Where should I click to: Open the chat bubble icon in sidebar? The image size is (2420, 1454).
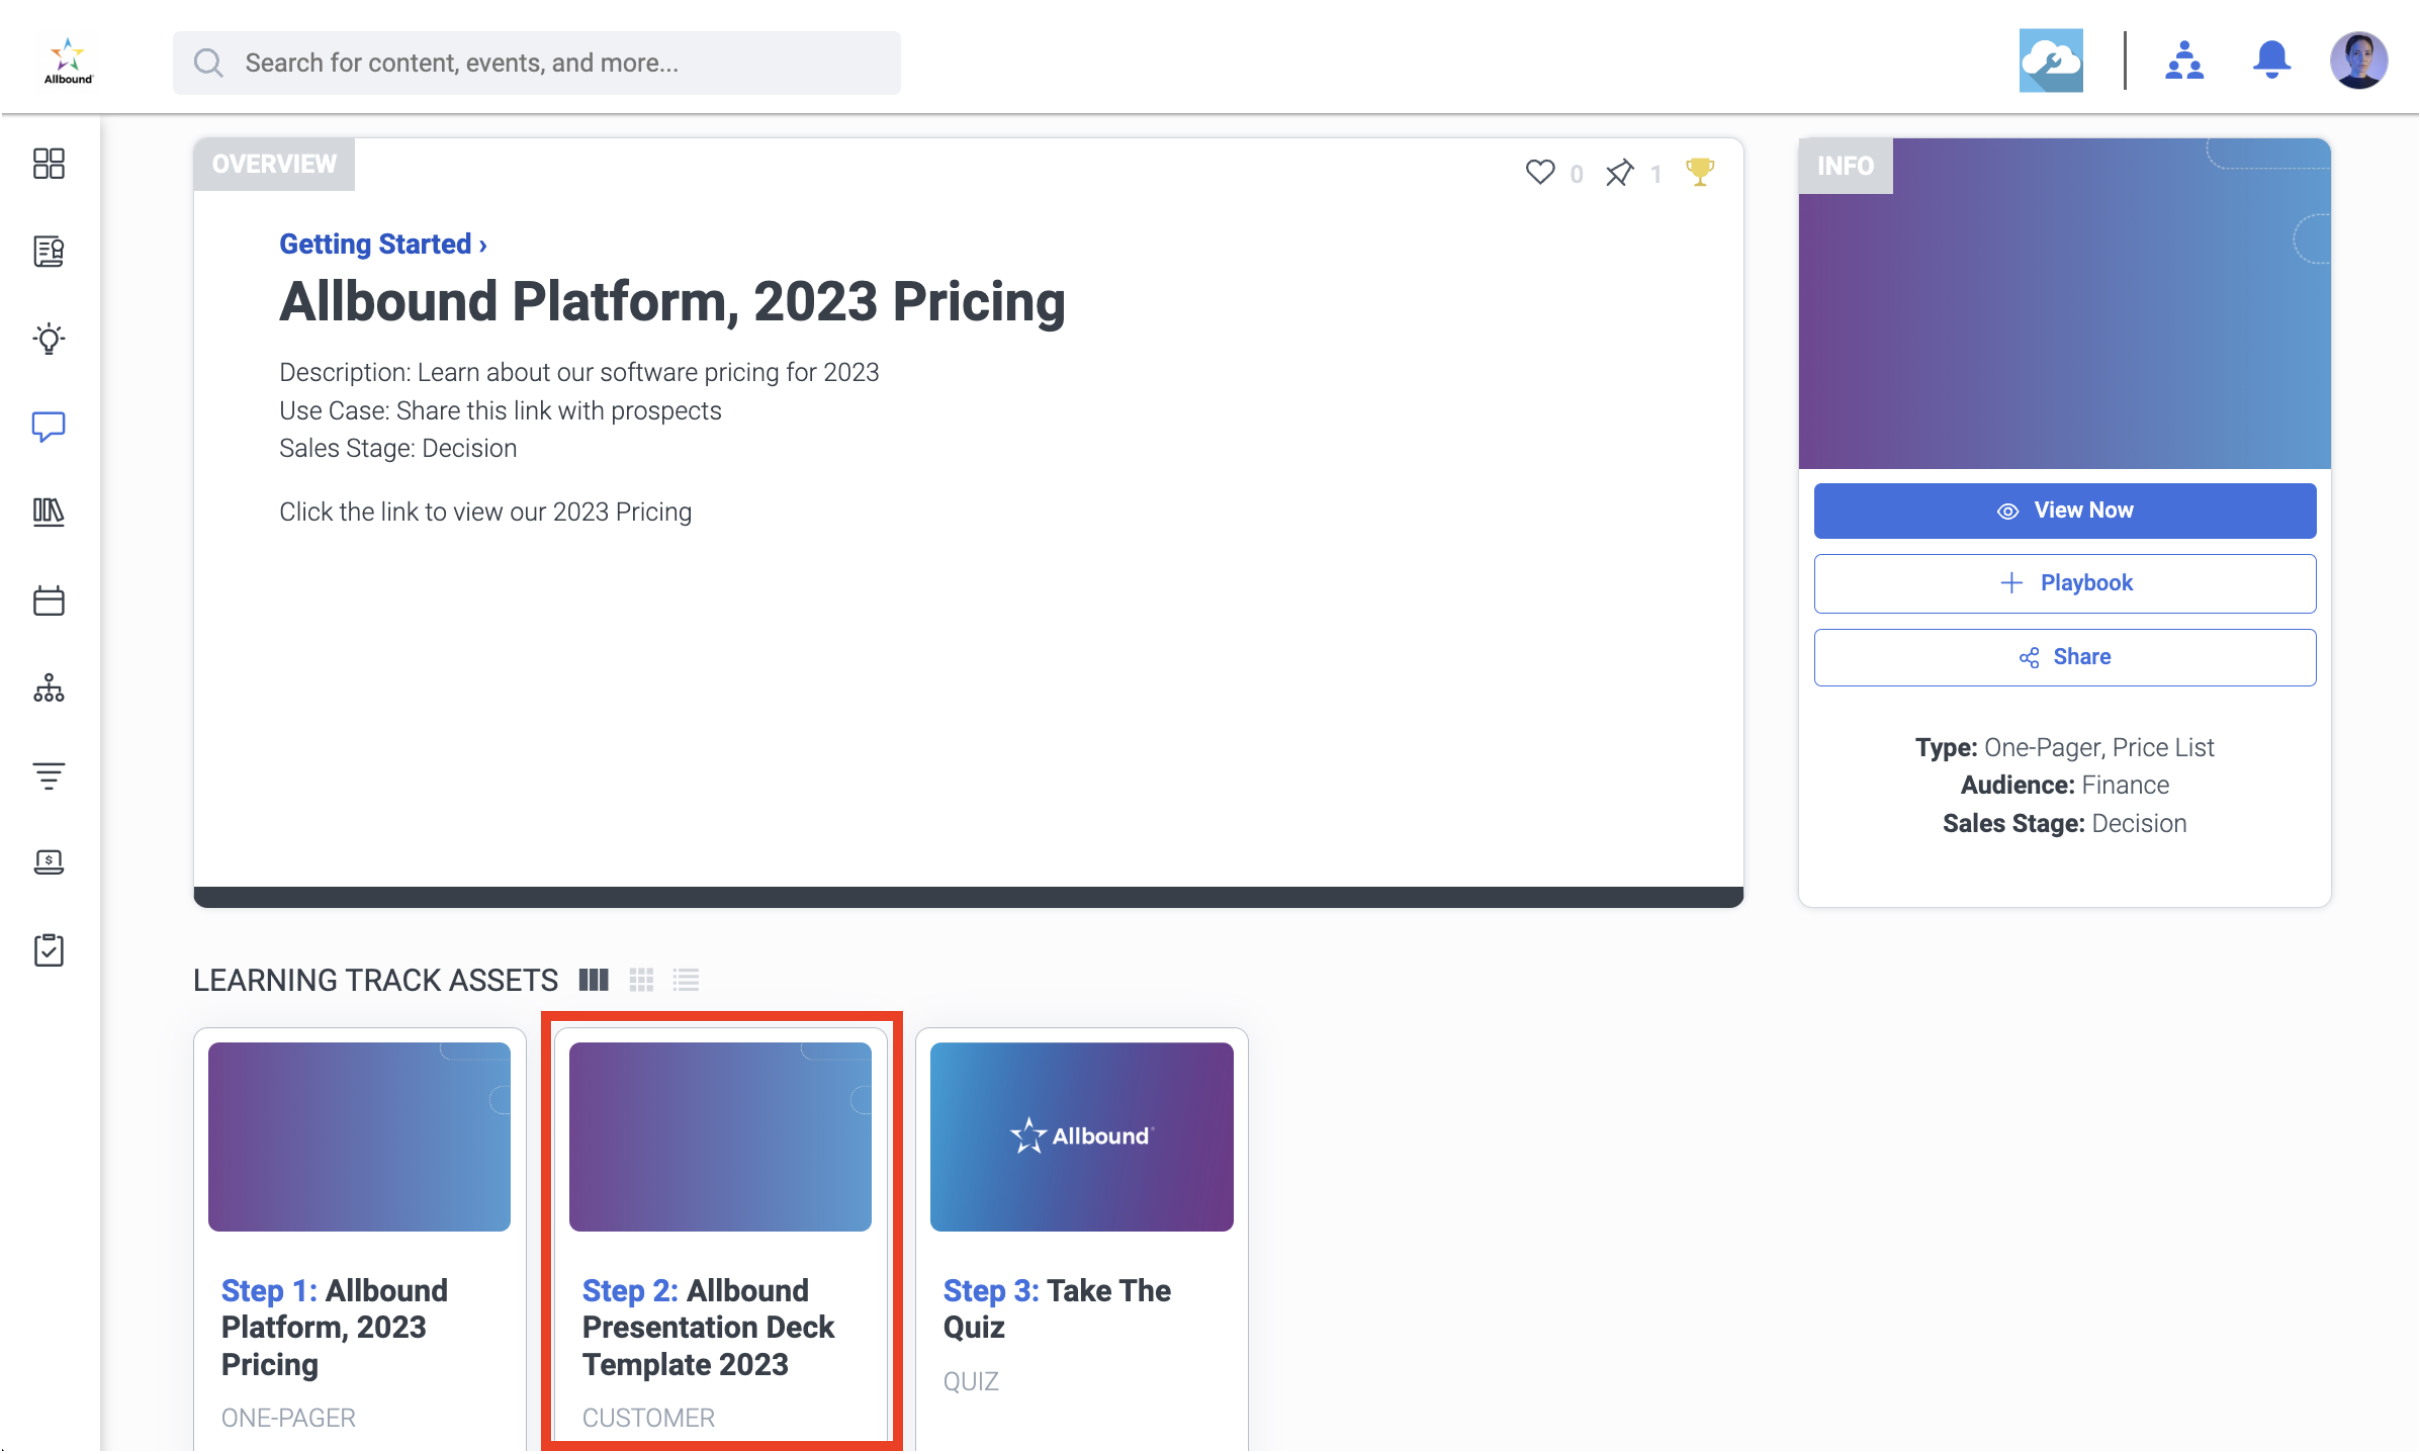pyautogui.click(x=49, y=427)
